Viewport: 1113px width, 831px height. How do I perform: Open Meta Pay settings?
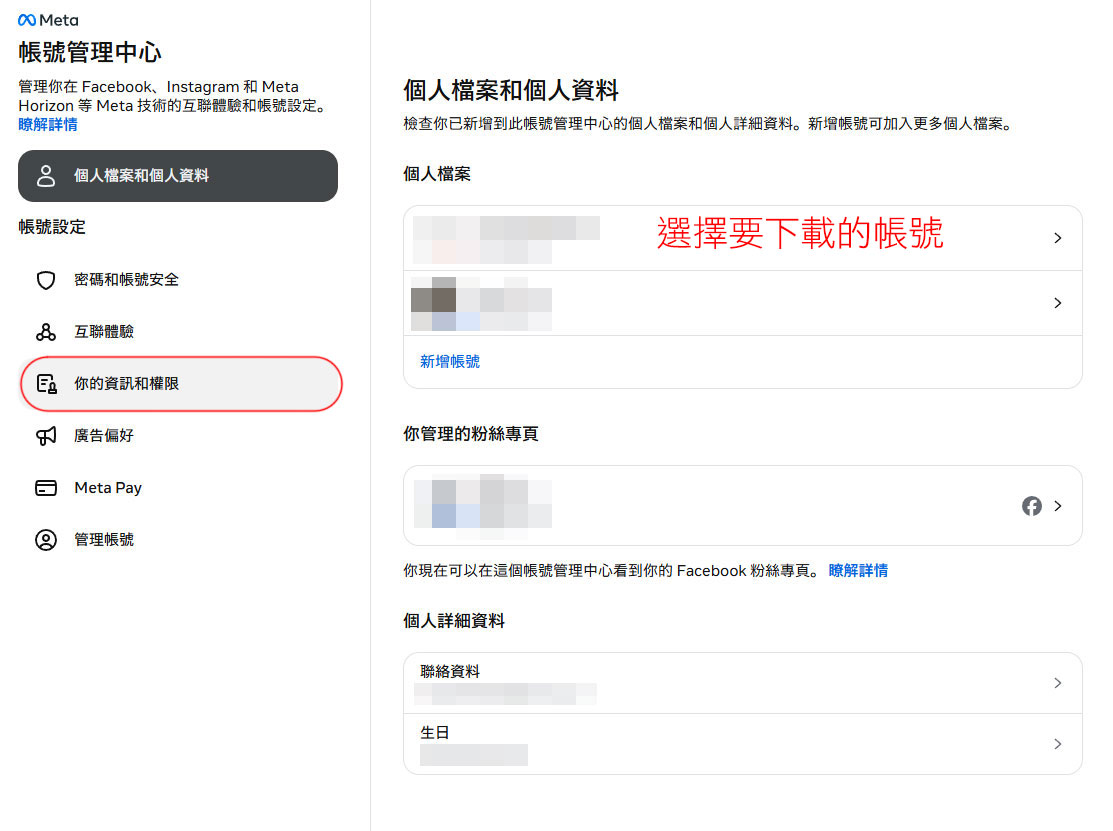[x=177, y=488]
